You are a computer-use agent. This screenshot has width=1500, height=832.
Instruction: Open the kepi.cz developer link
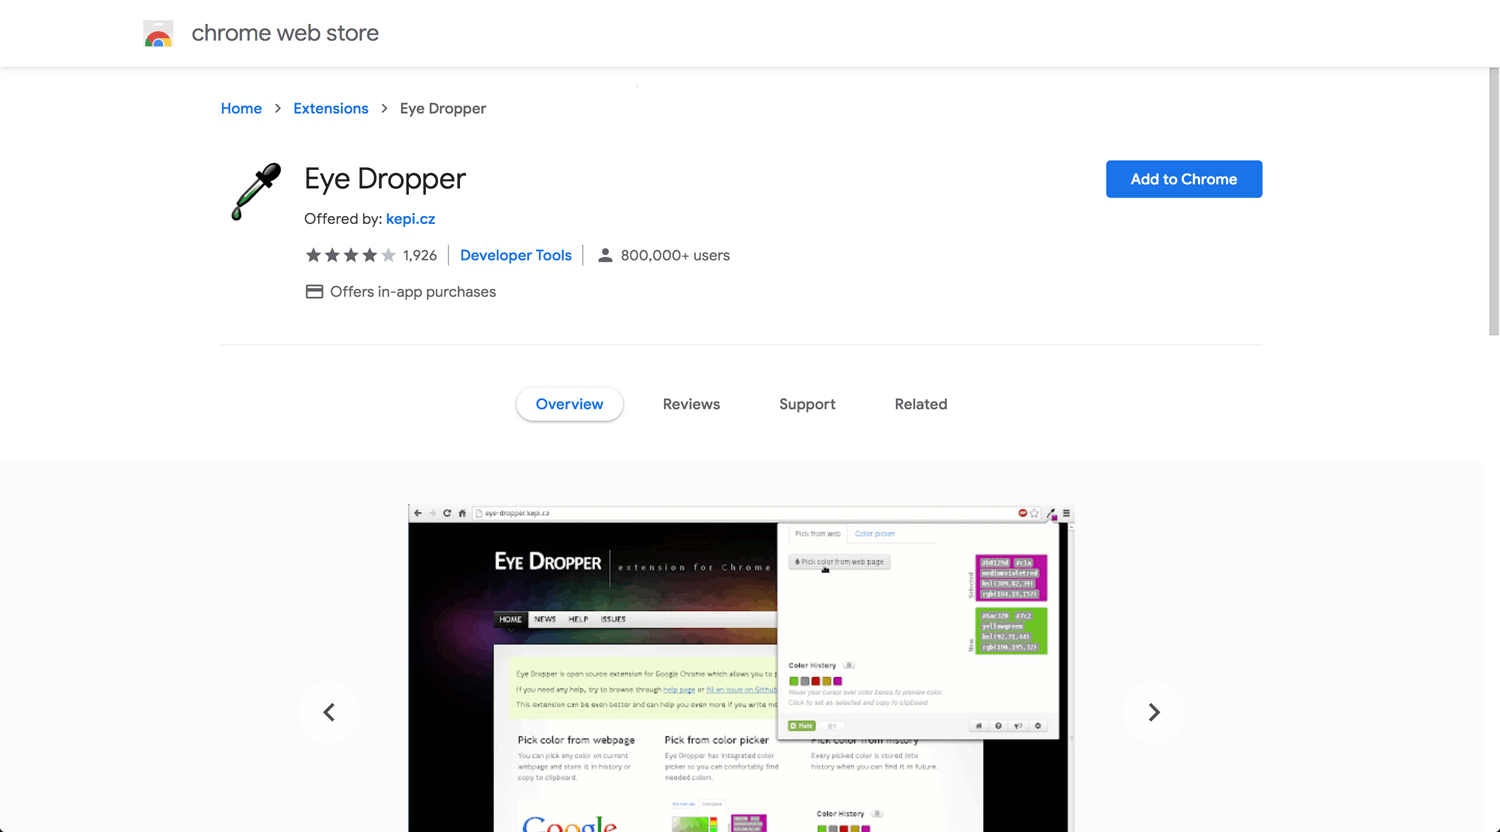(411, 219)
